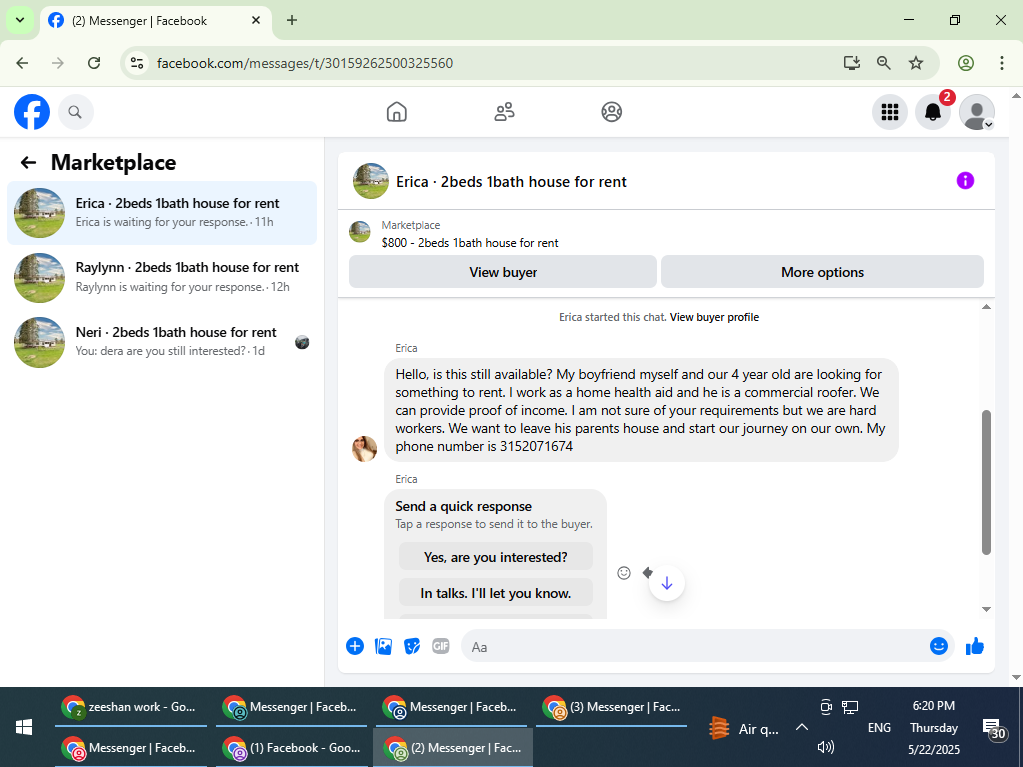Screen dimensions: 1023x767
Task: Open Chrome profile icon
Action: [x=966, y=63]
